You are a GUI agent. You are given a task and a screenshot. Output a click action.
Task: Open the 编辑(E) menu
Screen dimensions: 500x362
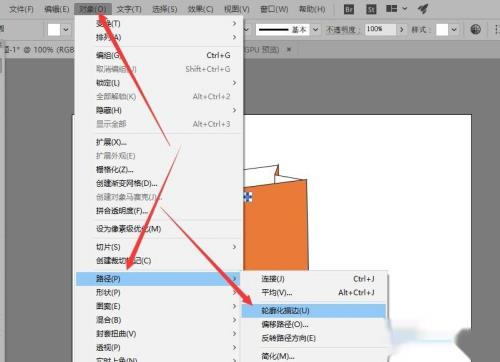(57, 9)
